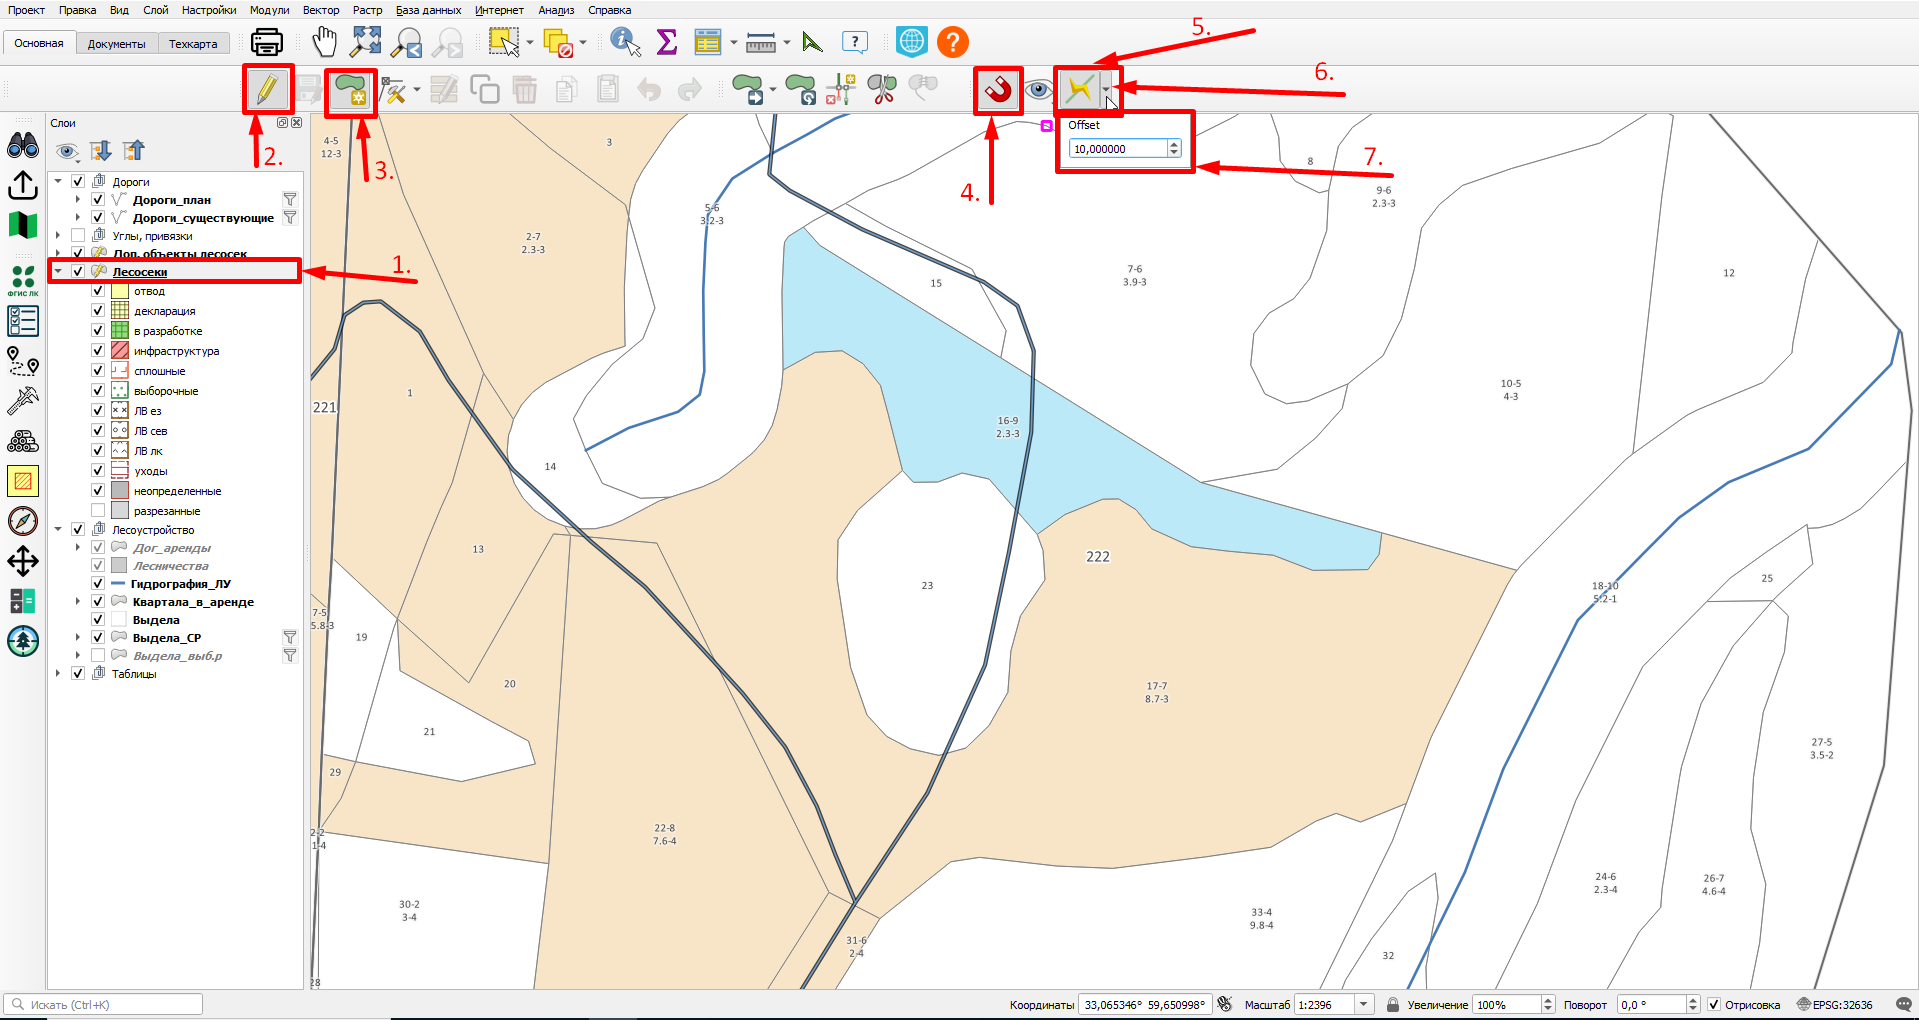Switch to the Документы tab
This screenshot has height=1020, width=1919.
[116, 43]
